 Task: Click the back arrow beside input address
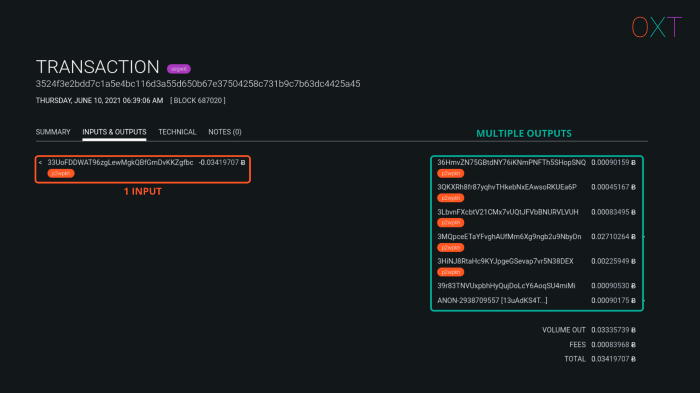point(40,163)
